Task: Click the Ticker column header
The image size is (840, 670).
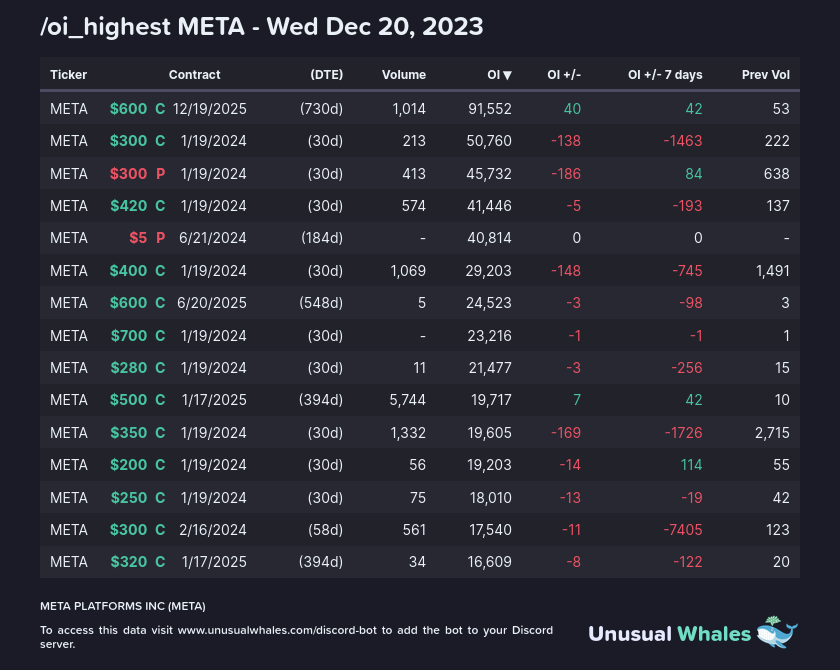Action: point(69,75)
